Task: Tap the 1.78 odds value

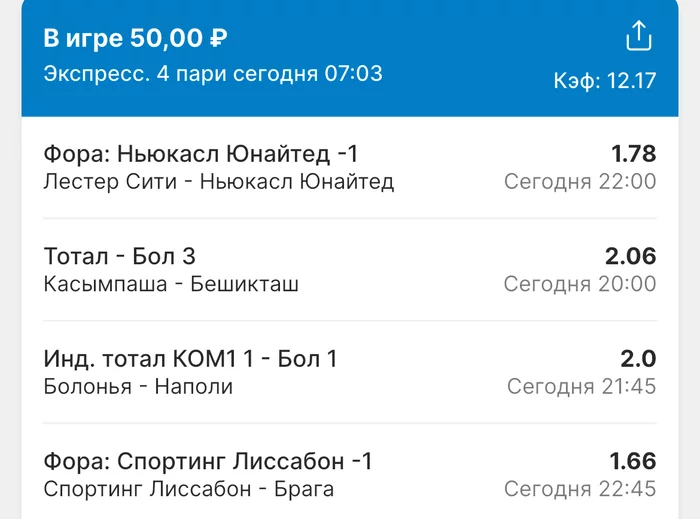Action: click(633, 154)
